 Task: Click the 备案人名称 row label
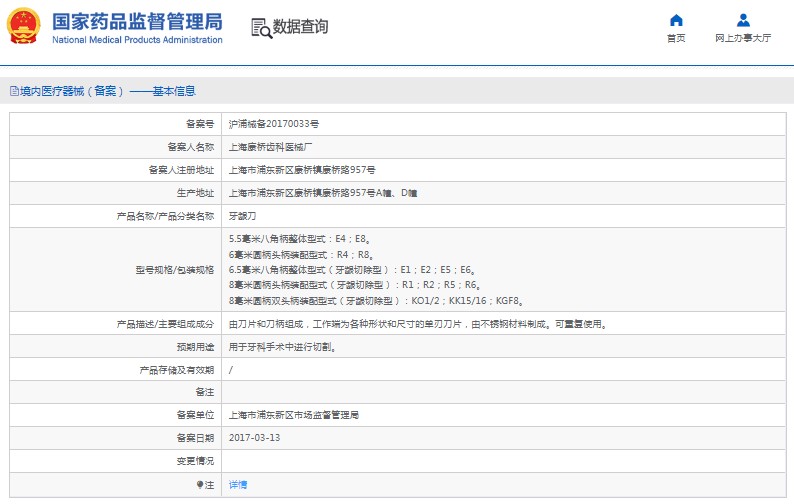(191, 147)
